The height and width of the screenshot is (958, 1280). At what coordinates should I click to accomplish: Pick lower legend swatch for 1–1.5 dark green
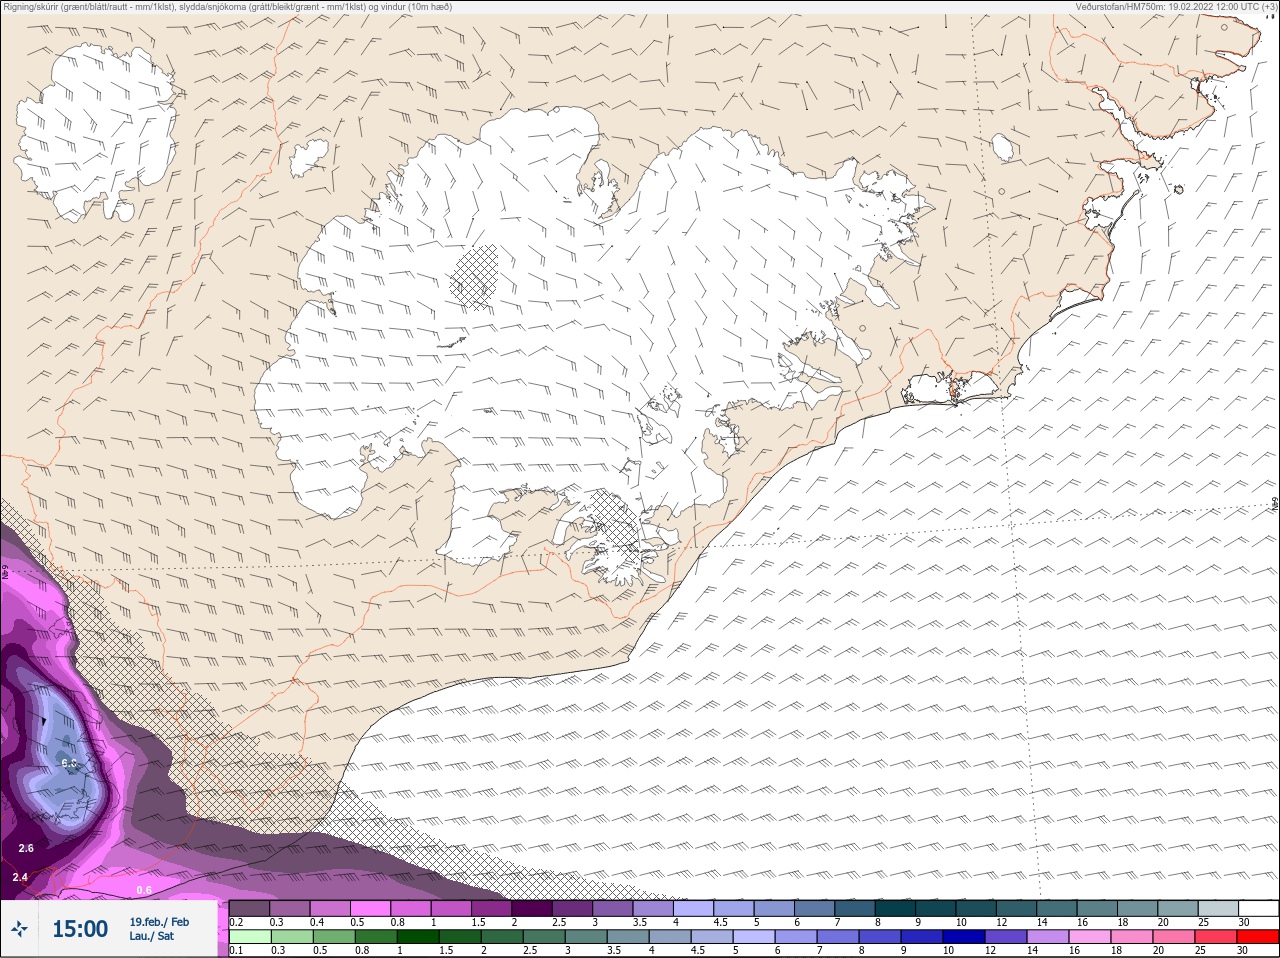point(418,937)
